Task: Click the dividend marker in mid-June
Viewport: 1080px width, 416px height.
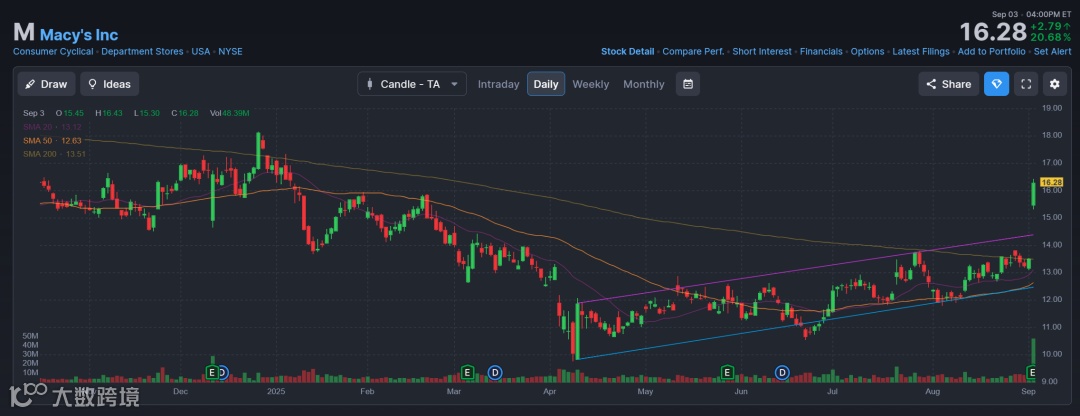Action: (x=782, y=373)
